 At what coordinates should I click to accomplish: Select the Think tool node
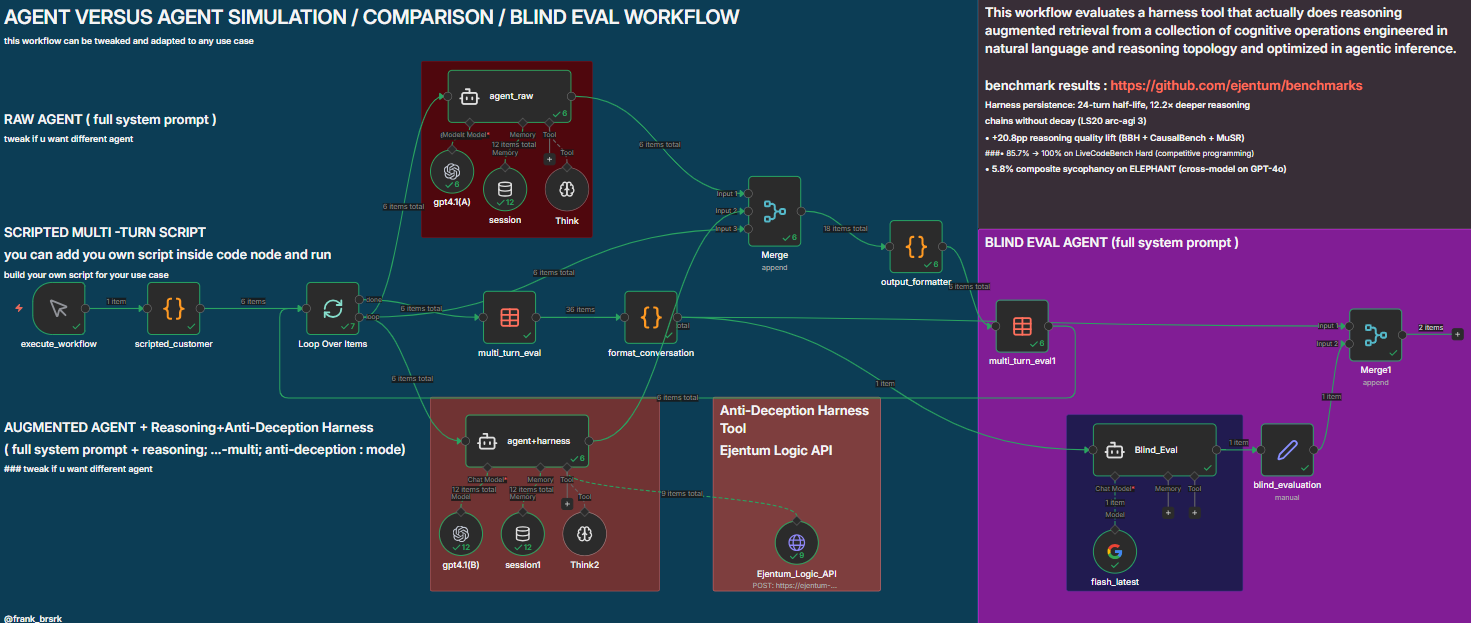point(566,188)
